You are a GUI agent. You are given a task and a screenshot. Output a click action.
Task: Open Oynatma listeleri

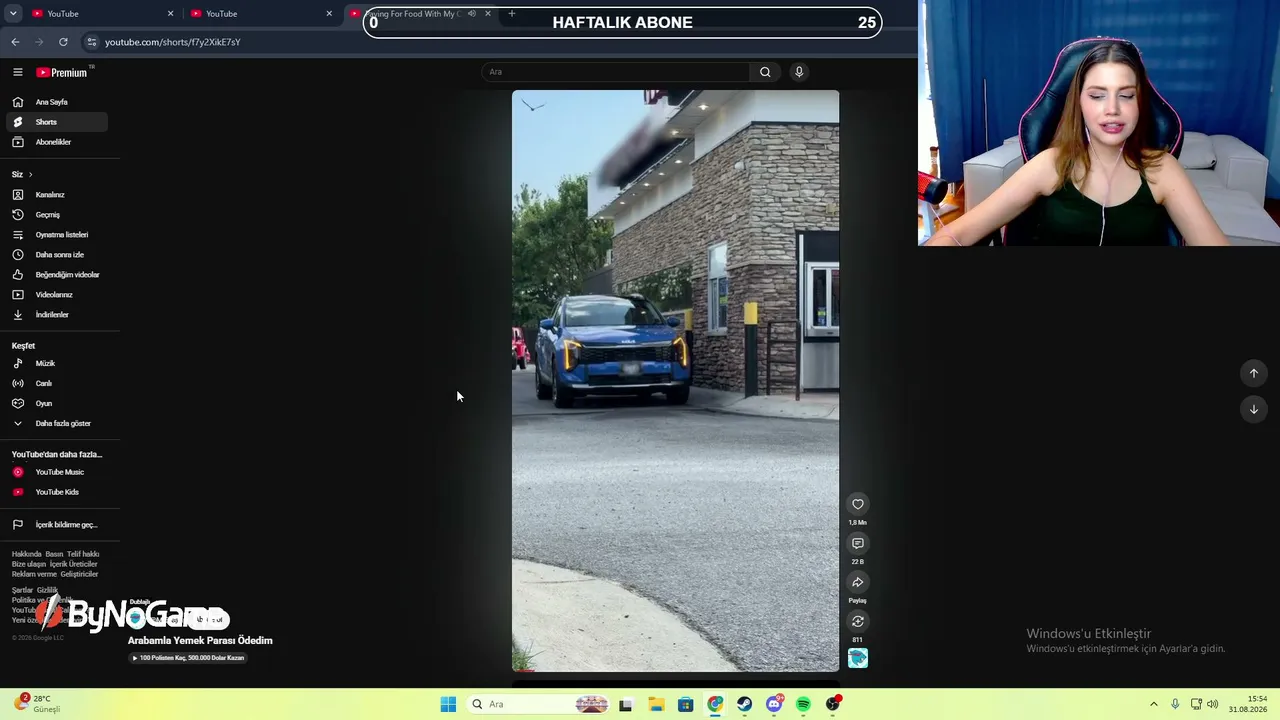pos(56,235)
